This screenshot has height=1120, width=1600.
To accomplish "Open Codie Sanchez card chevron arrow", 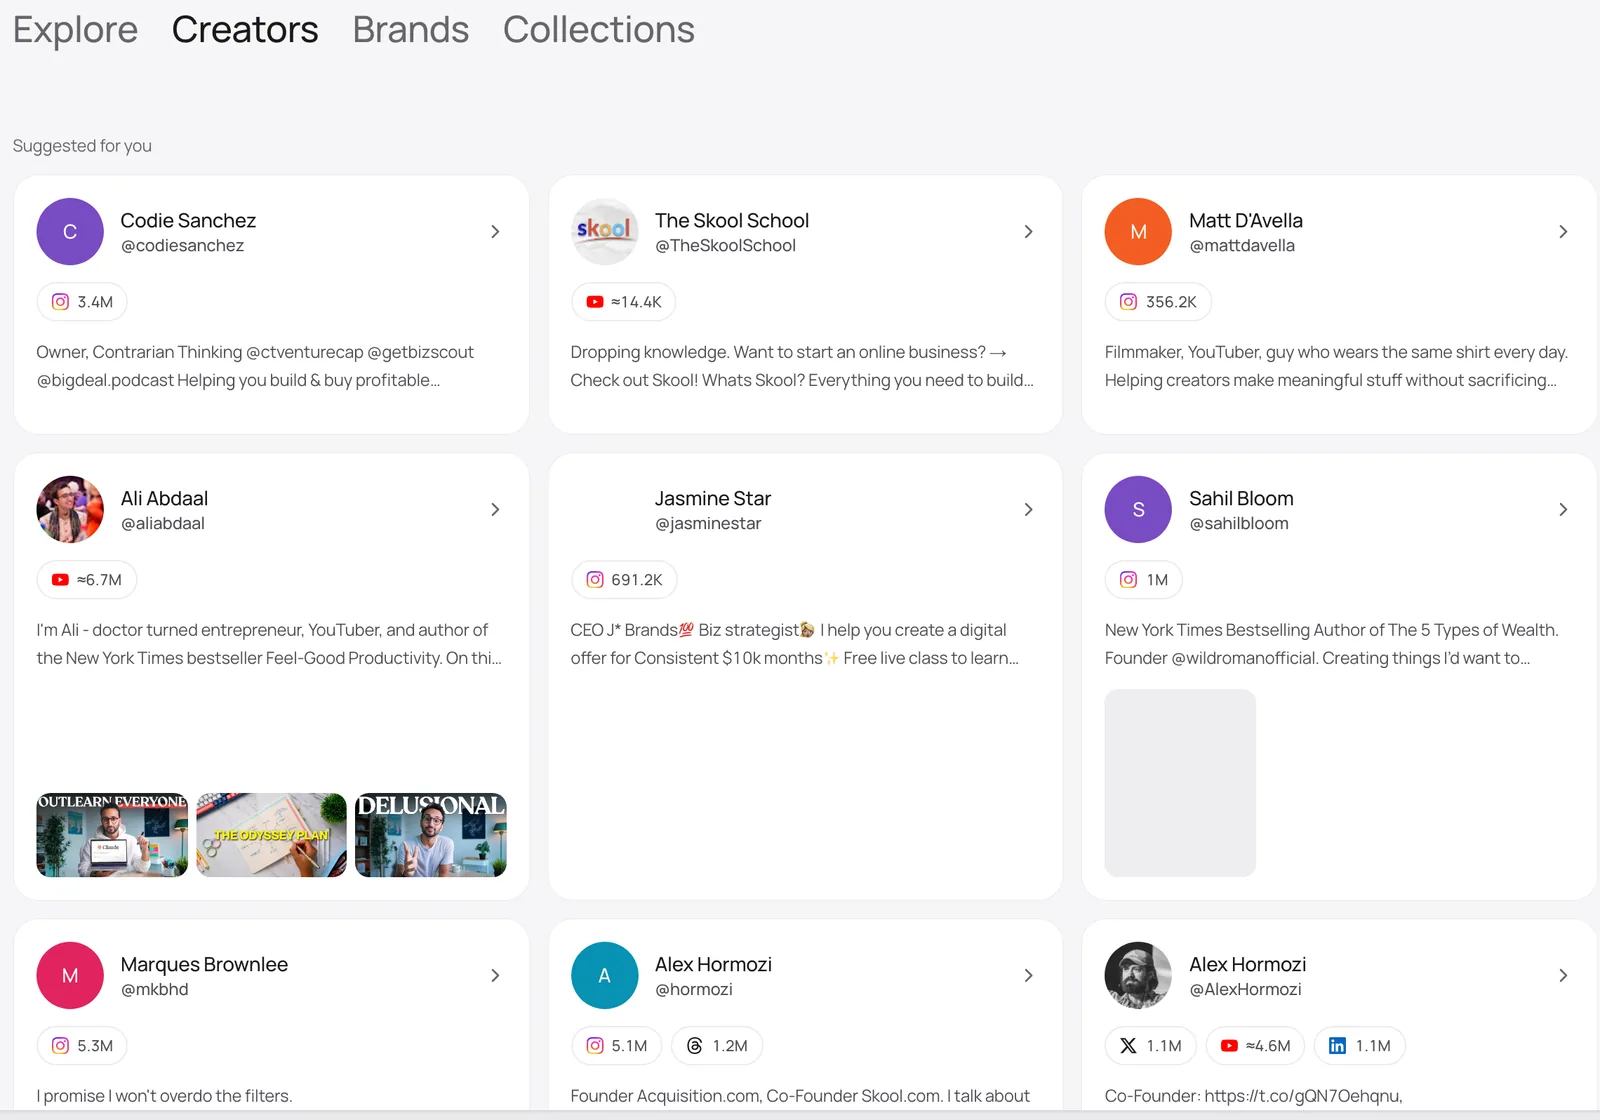I will click(x=495, y=232).
